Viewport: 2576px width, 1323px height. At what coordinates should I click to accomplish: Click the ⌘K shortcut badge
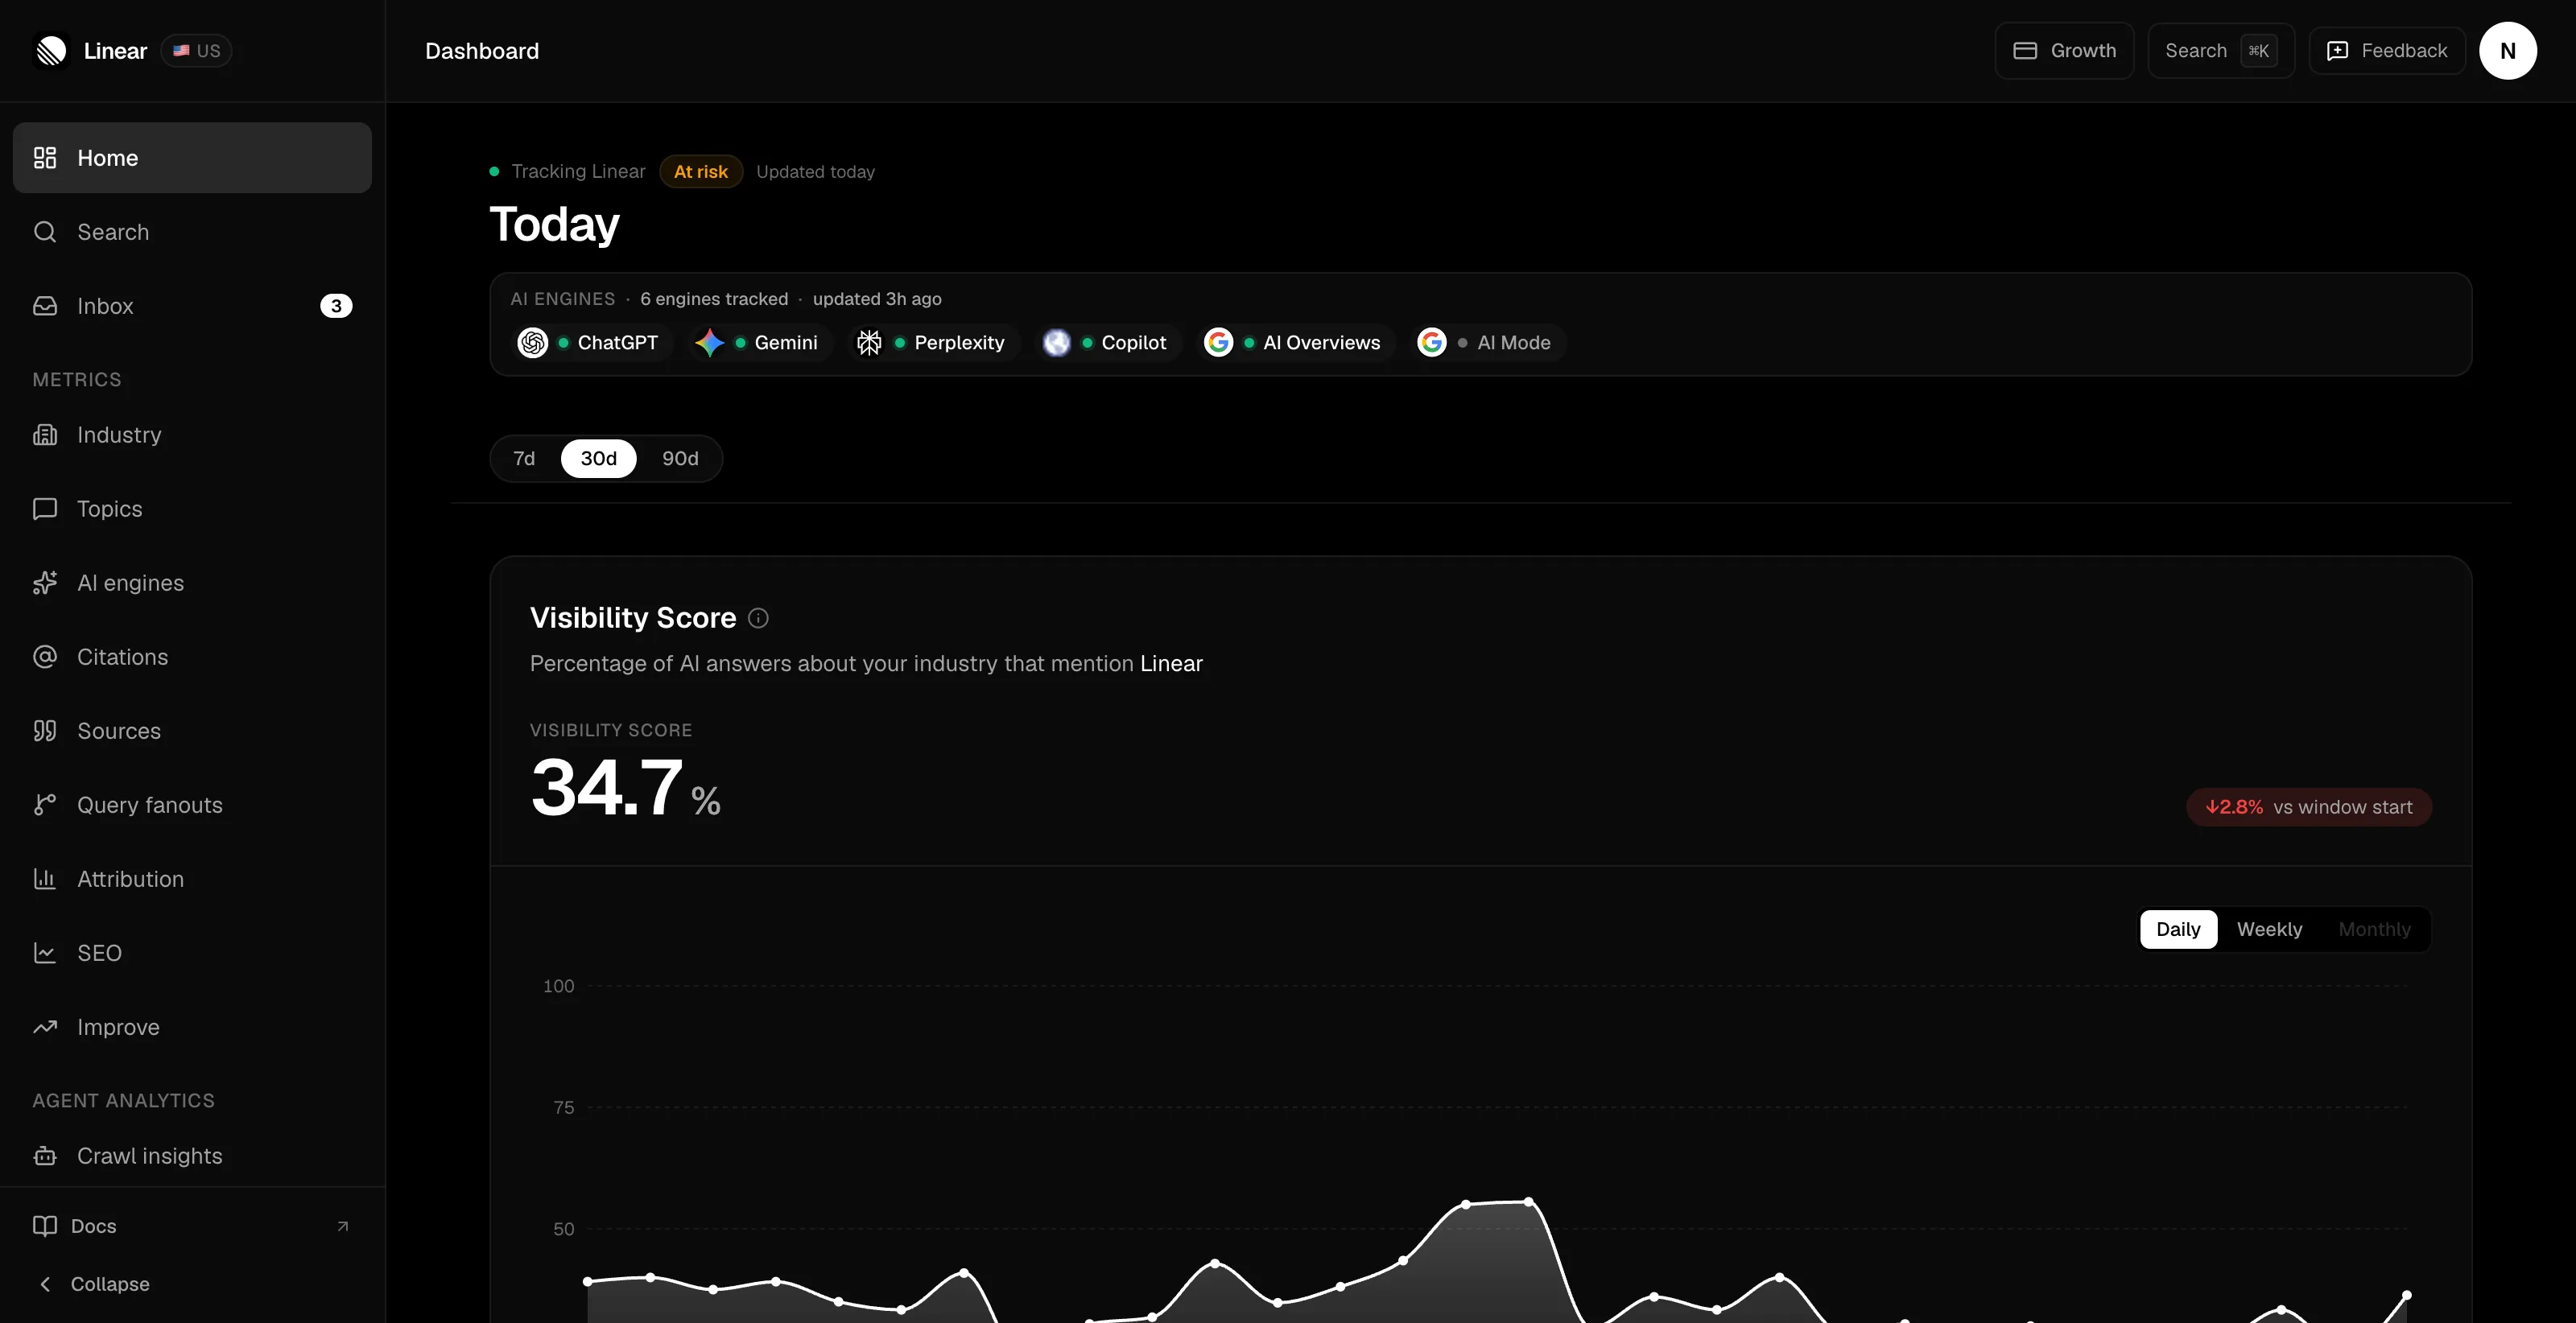coord(2258,51)
